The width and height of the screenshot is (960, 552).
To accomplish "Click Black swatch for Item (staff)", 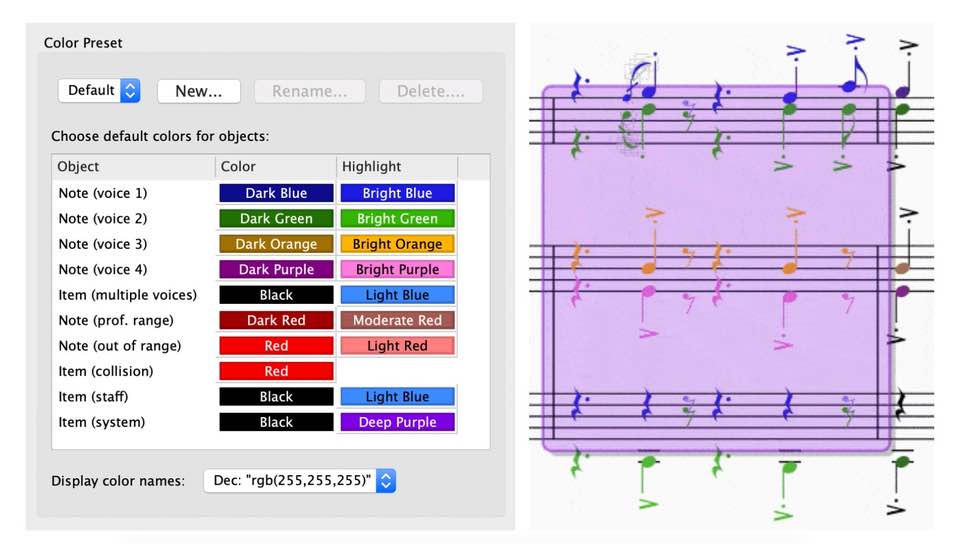I will (276, 397).
